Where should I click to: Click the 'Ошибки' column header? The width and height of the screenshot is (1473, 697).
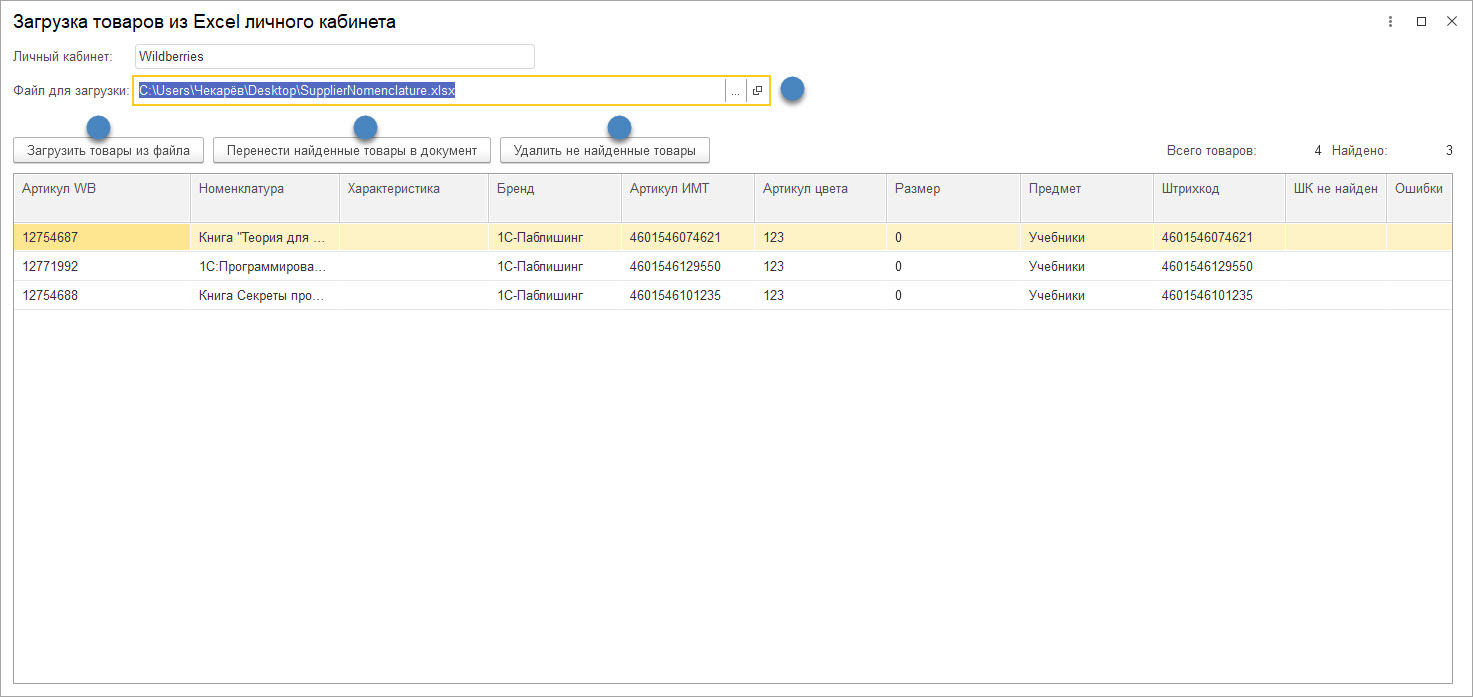(1418, 189)
